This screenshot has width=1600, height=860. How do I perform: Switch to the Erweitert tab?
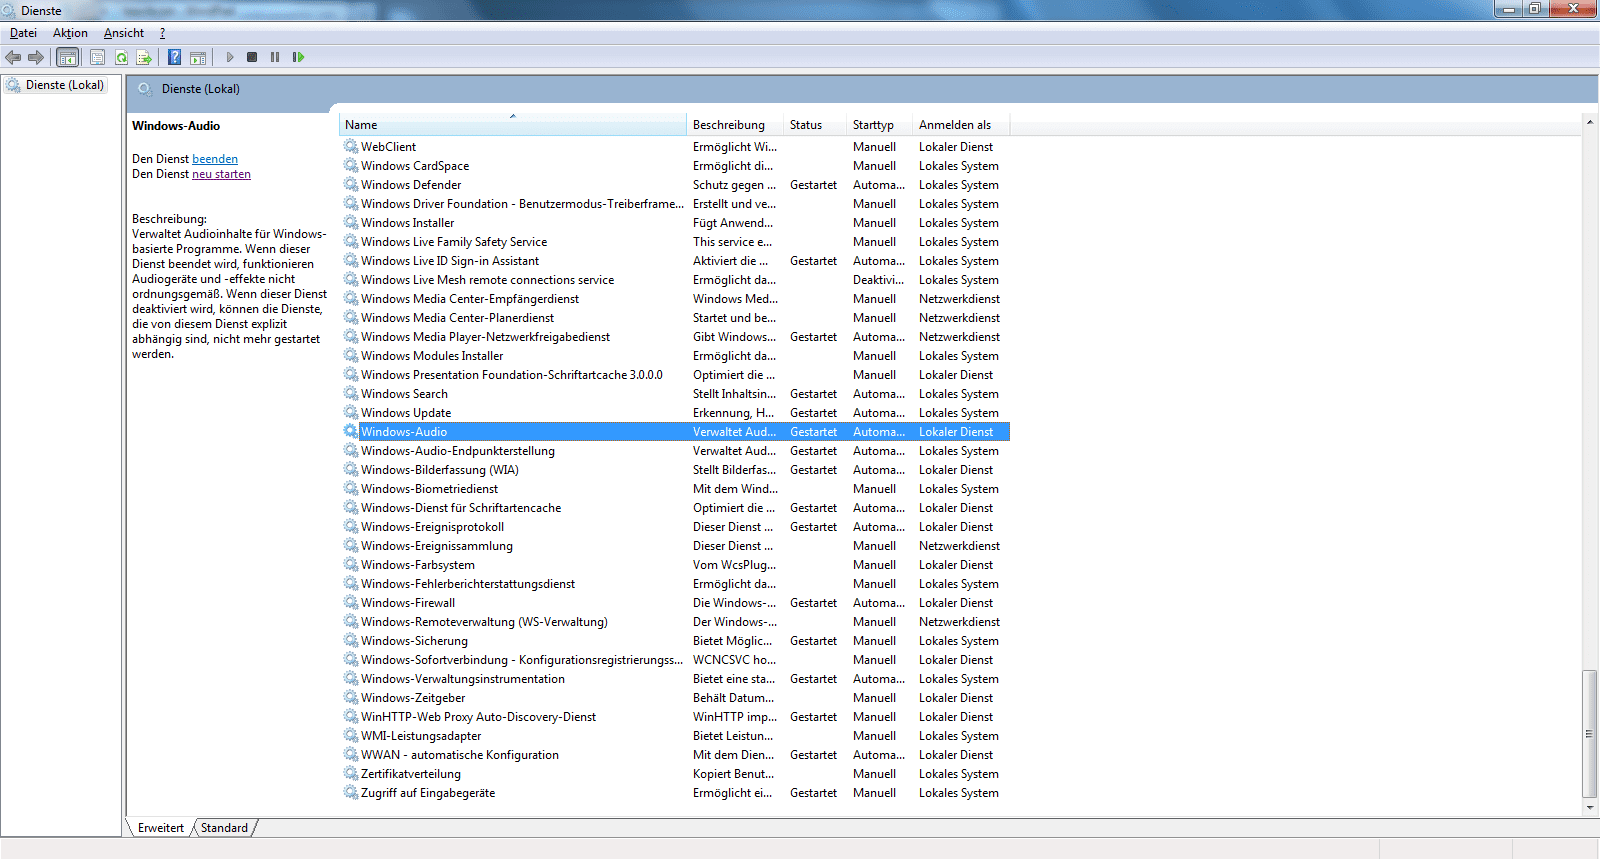coord(161,828)
